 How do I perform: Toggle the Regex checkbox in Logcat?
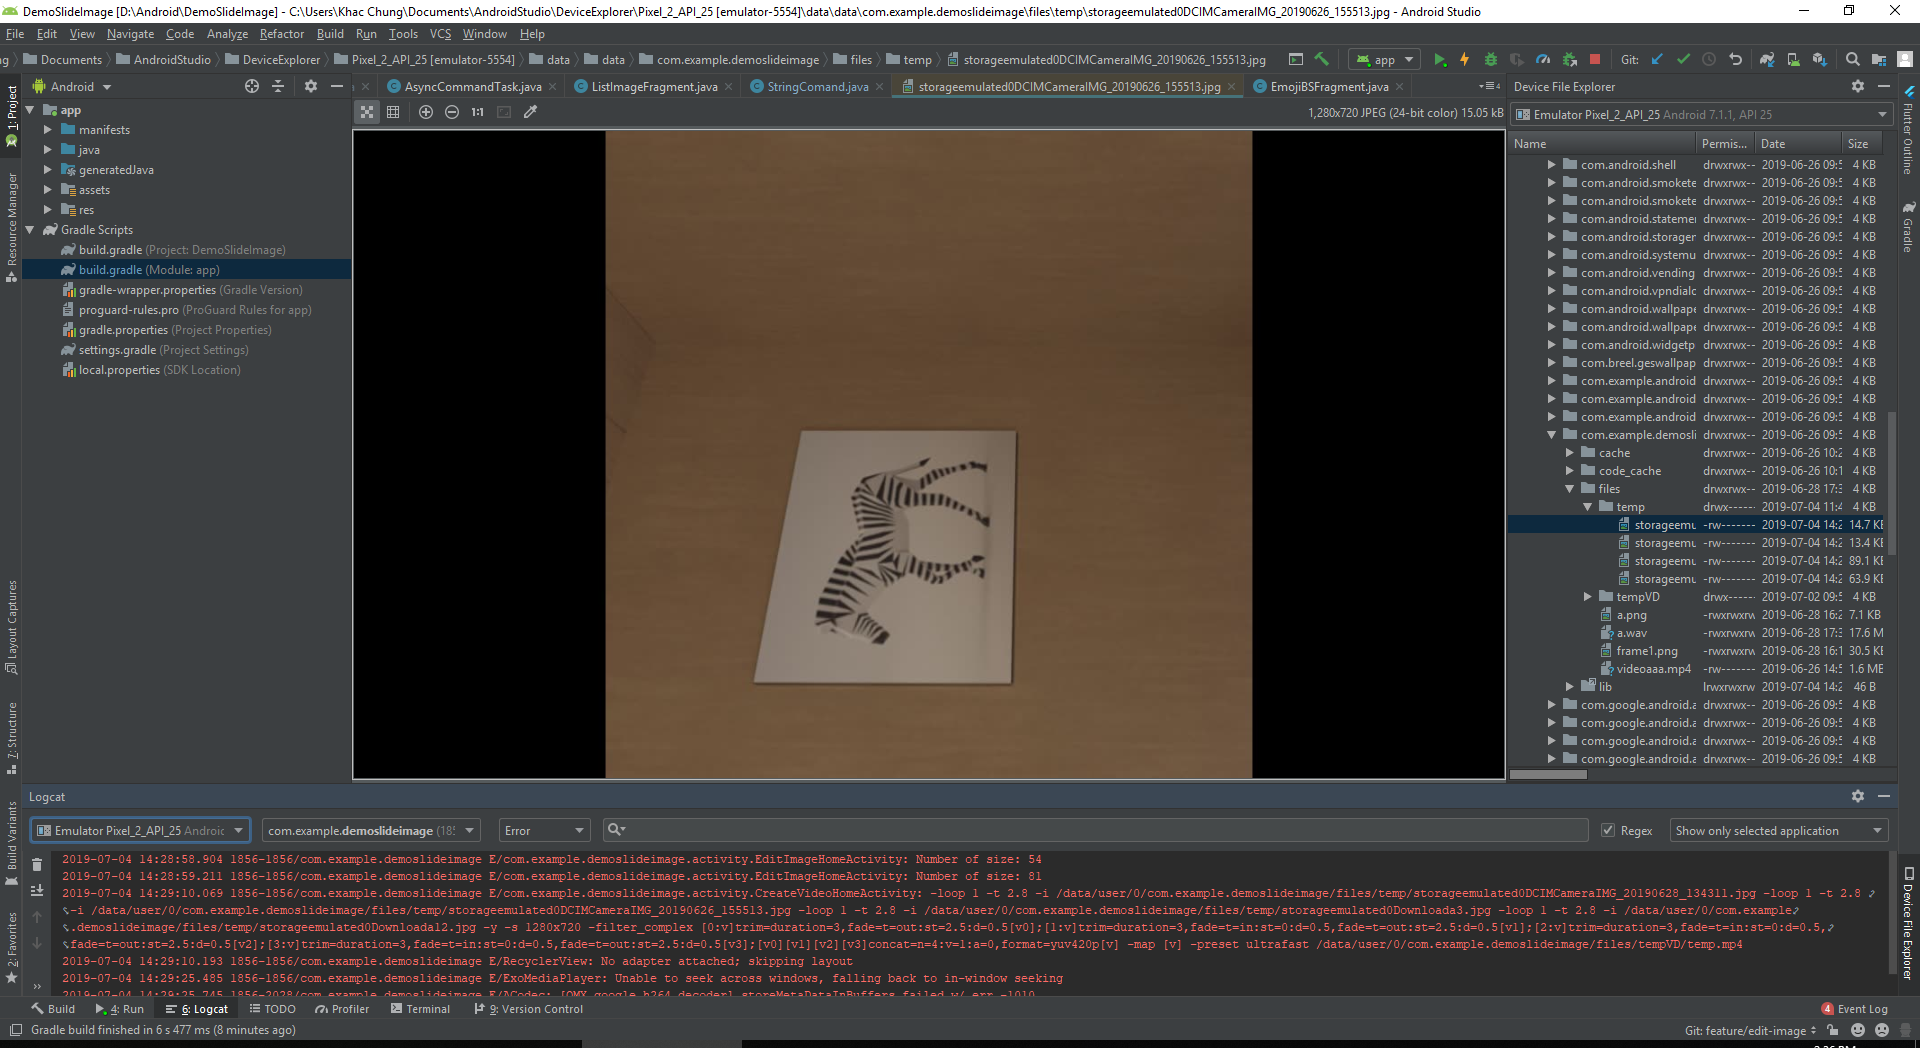1608,830
